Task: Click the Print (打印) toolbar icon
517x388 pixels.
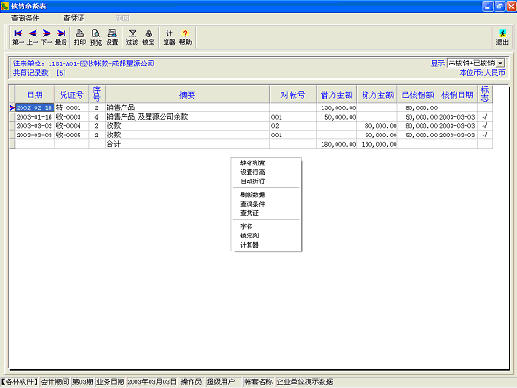Action: tap(80, 37)
